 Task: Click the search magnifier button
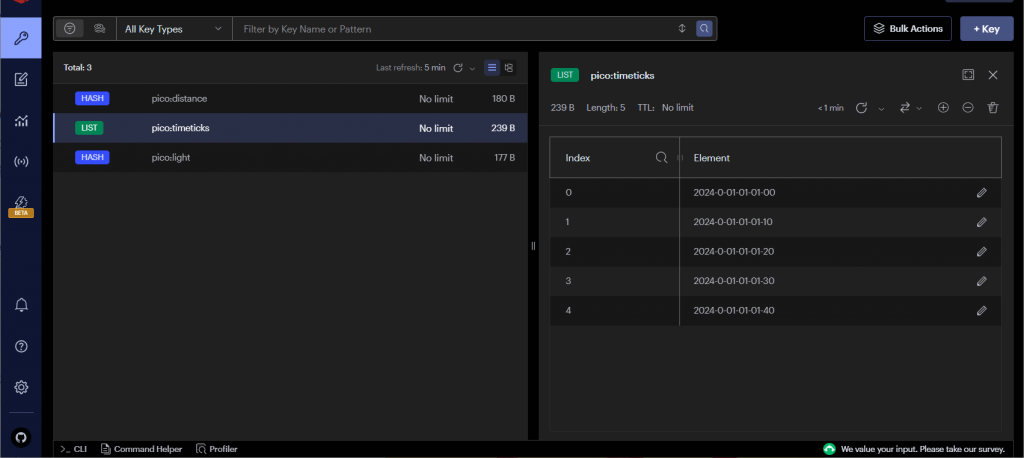704,29
